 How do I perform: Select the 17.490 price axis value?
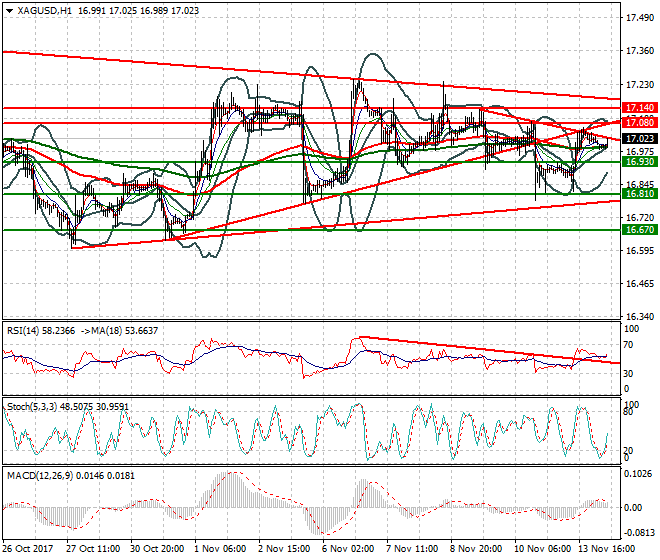[640, 18]
